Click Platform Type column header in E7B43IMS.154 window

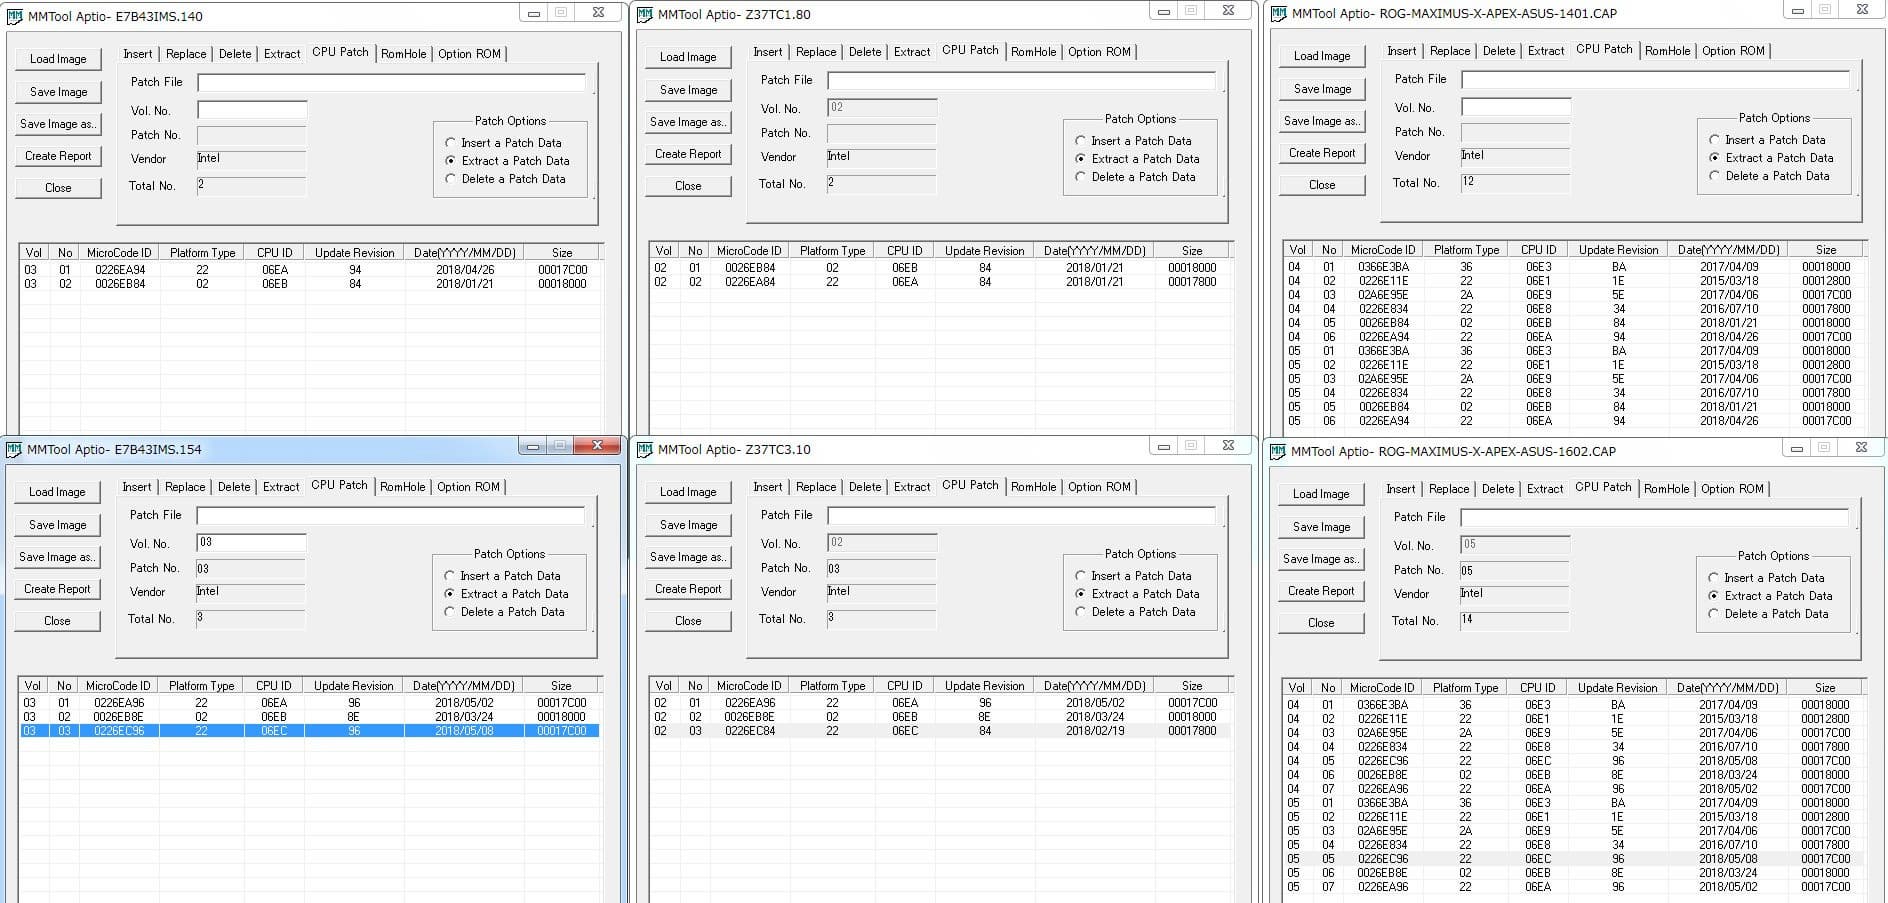point(201,686)
